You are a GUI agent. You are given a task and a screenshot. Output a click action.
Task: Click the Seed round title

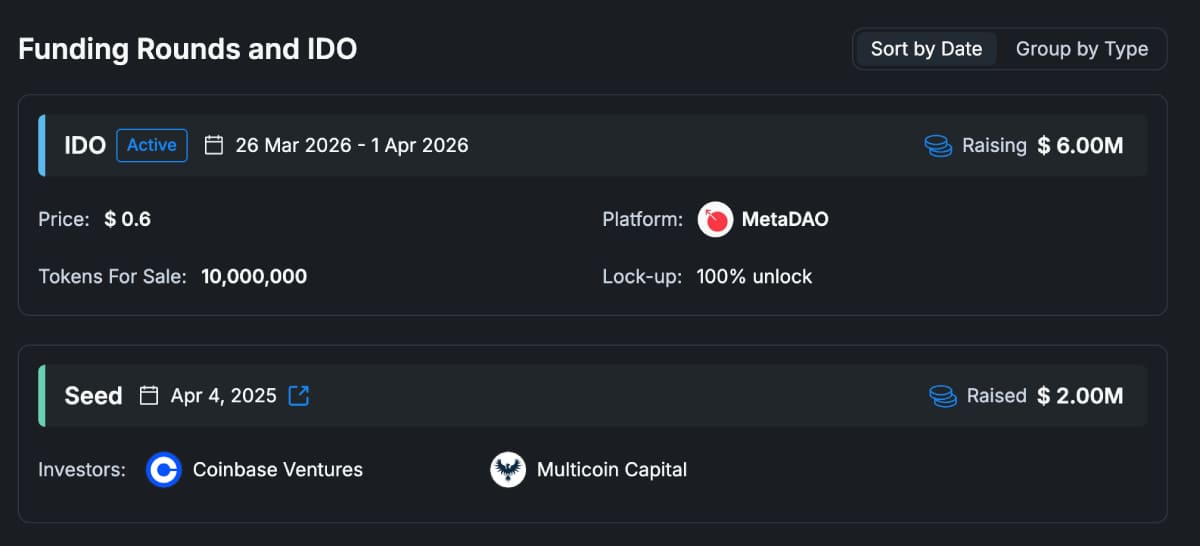tap(93, 396)
